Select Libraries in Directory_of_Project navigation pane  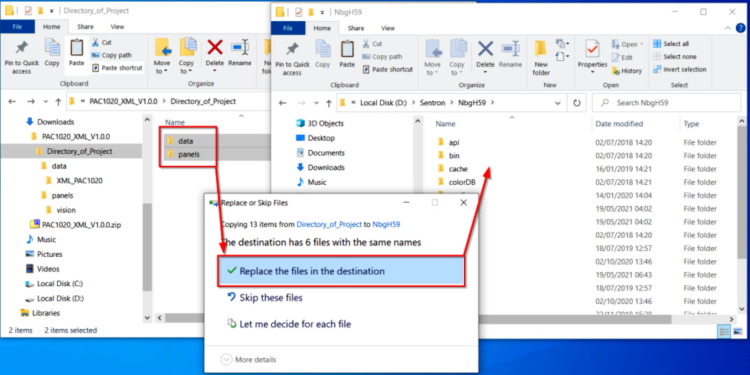pyautogui.click(x=41, y=313)
